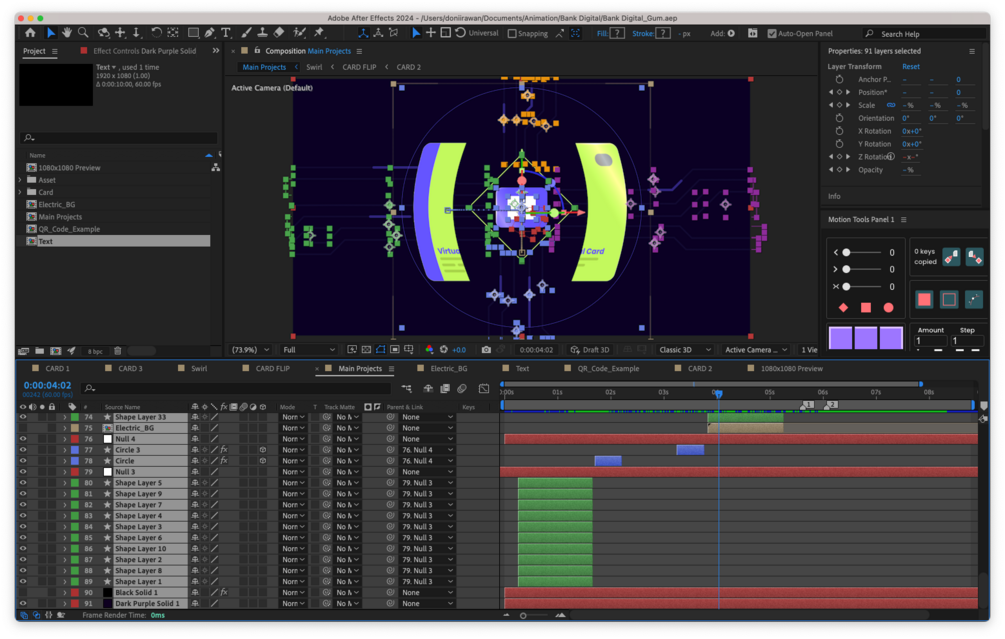Select the Horizontal Type tool

226,33
